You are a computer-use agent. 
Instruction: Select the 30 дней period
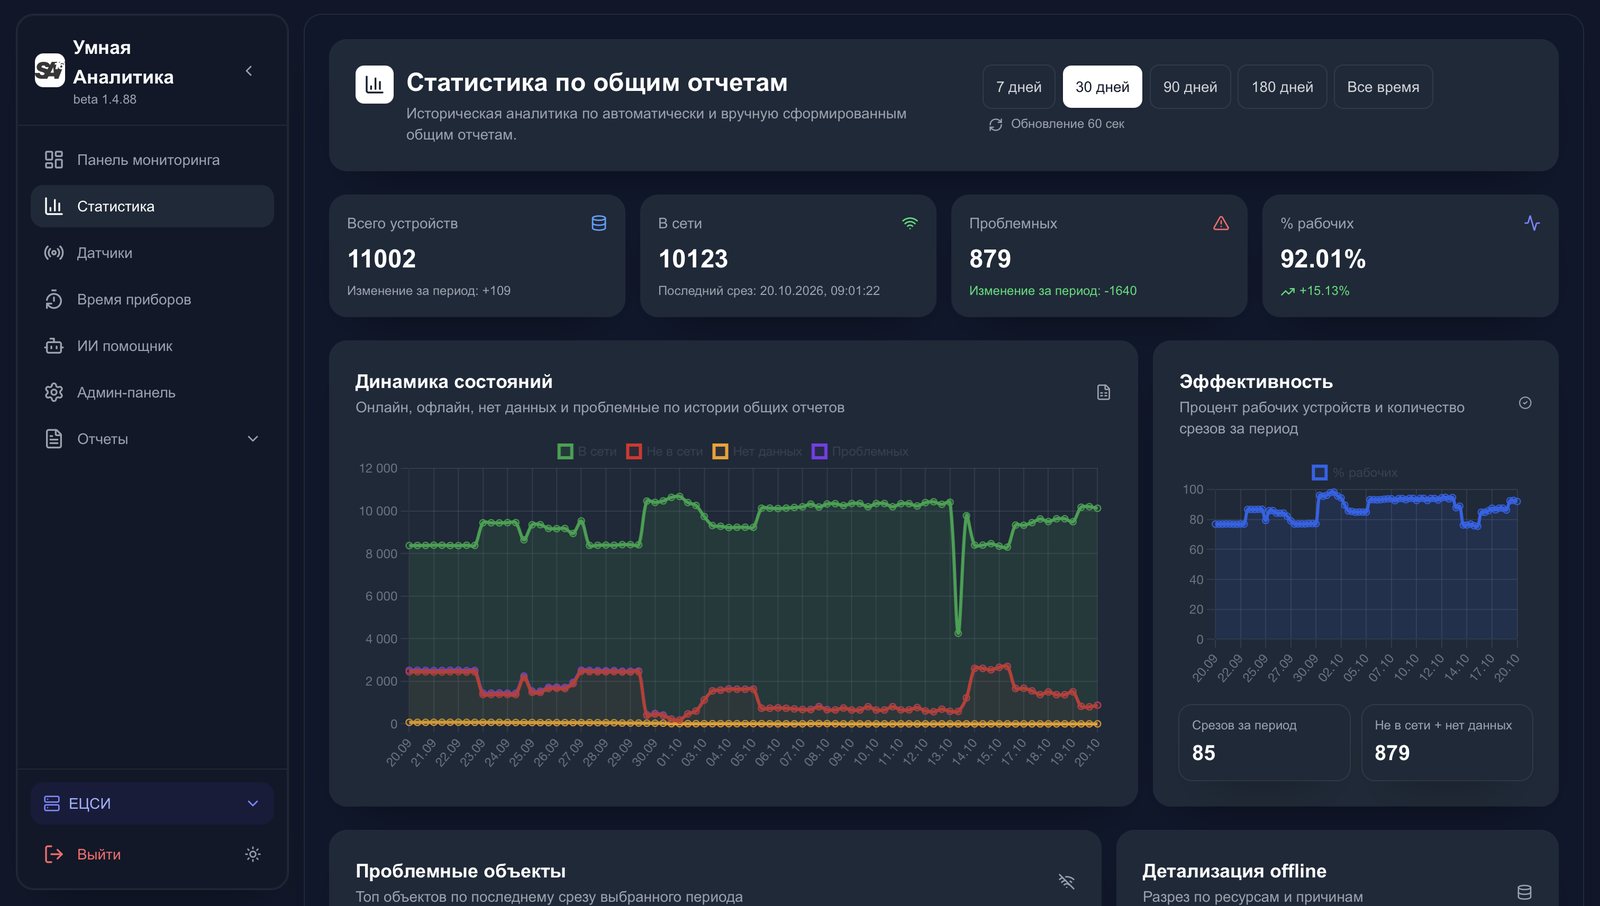1102,87
